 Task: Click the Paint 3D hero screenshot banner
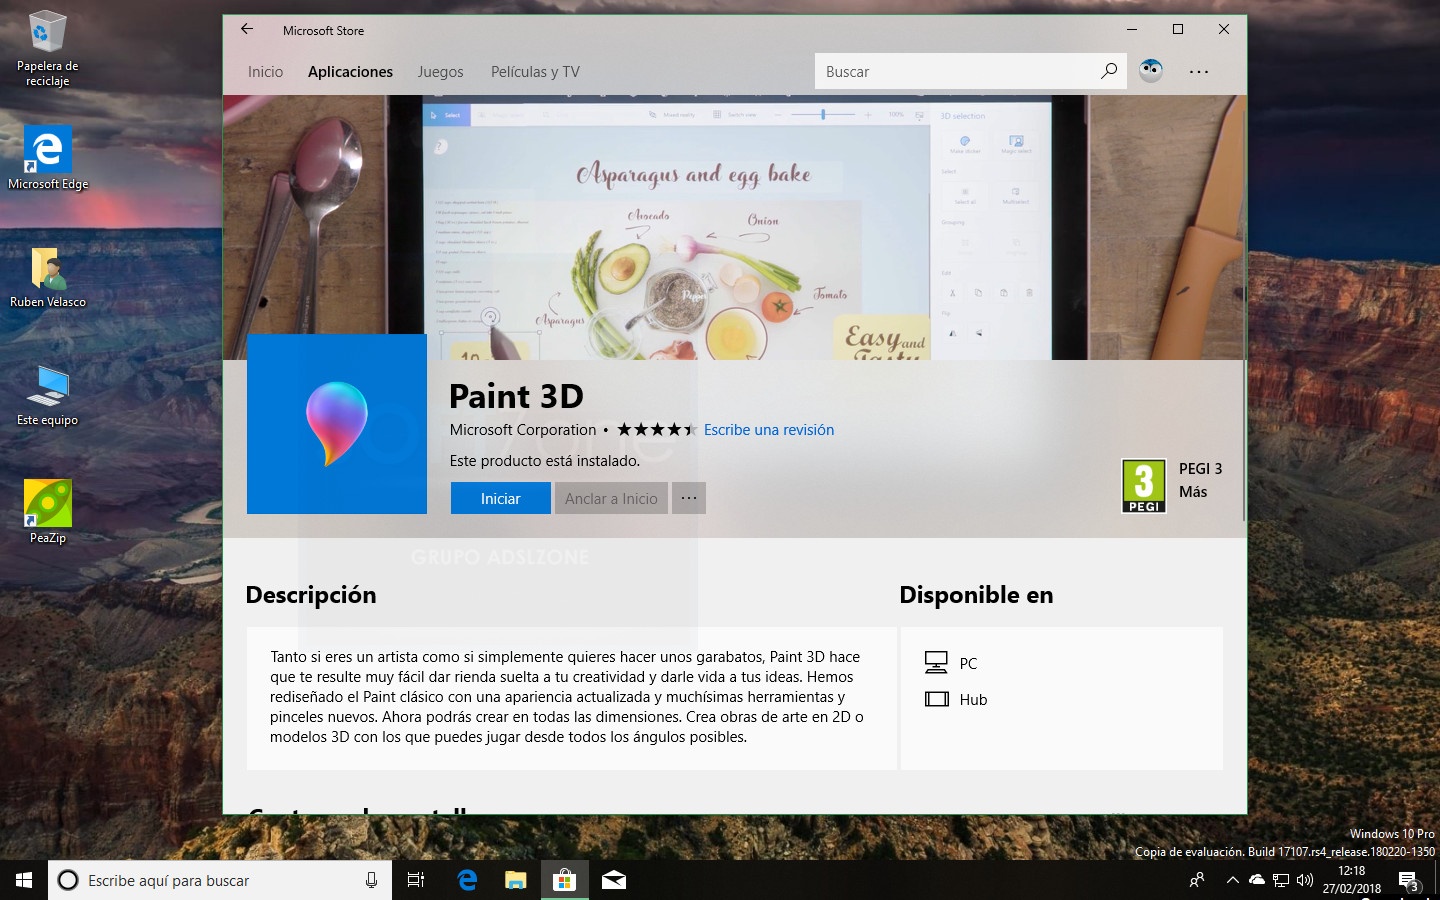click(735, 227)
